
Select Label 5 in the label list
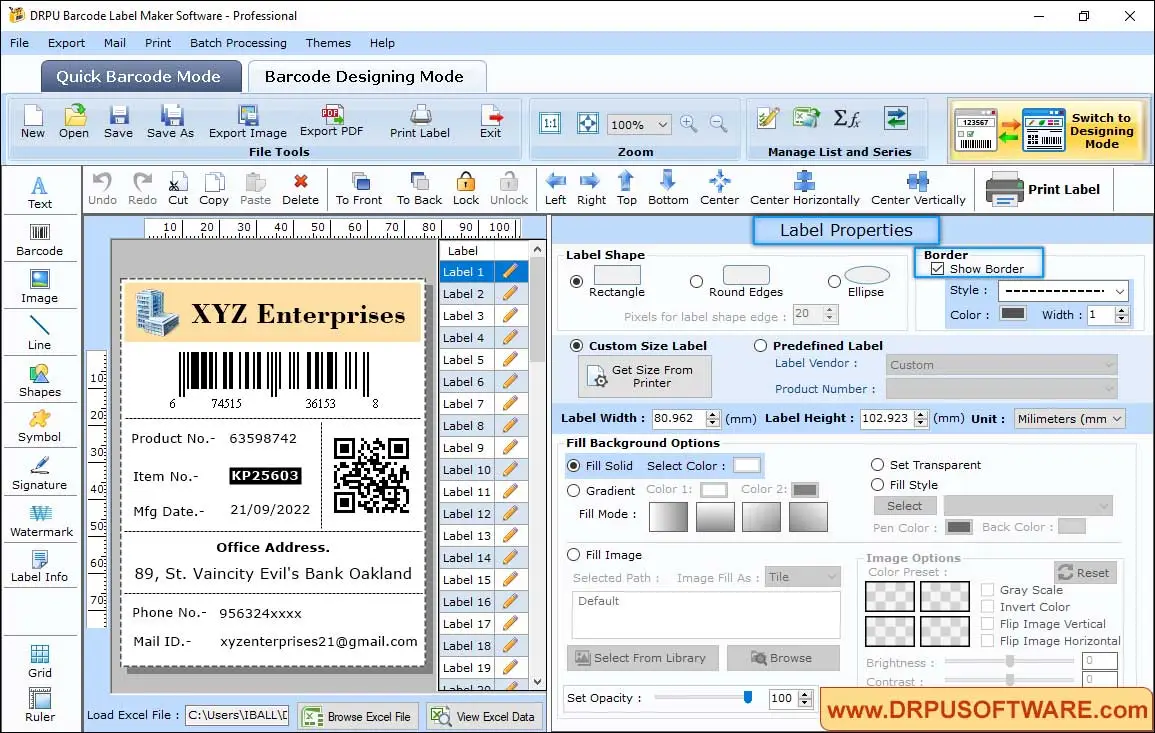pos(464,359)
